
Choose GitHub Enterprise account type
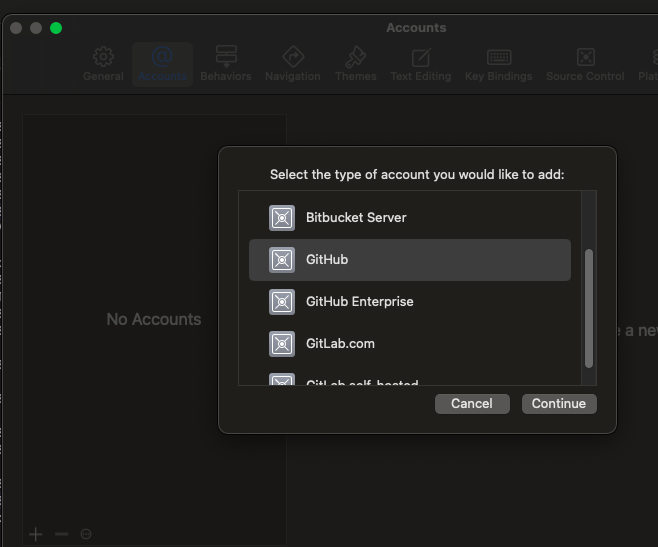(x=410, y=302)
